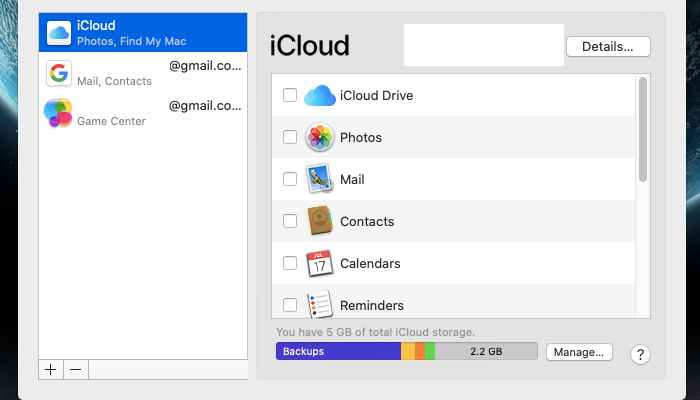The height and width of the screenshot is (400, 700).
Task: Click the 'Photos' service label
Action: 361,138
